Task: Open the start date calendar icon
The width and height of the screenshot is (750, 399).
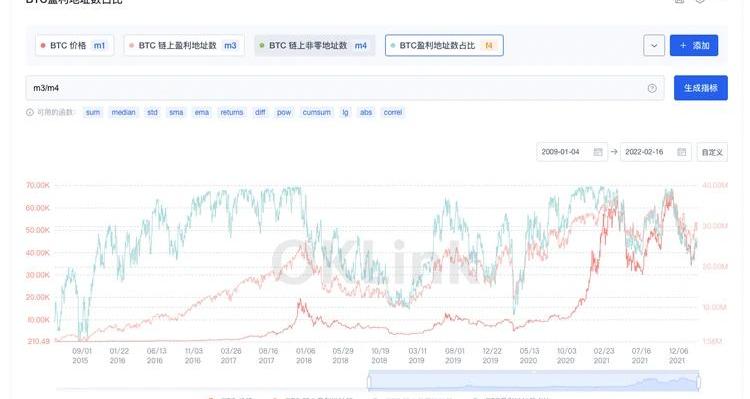Action: pos(598,152)
